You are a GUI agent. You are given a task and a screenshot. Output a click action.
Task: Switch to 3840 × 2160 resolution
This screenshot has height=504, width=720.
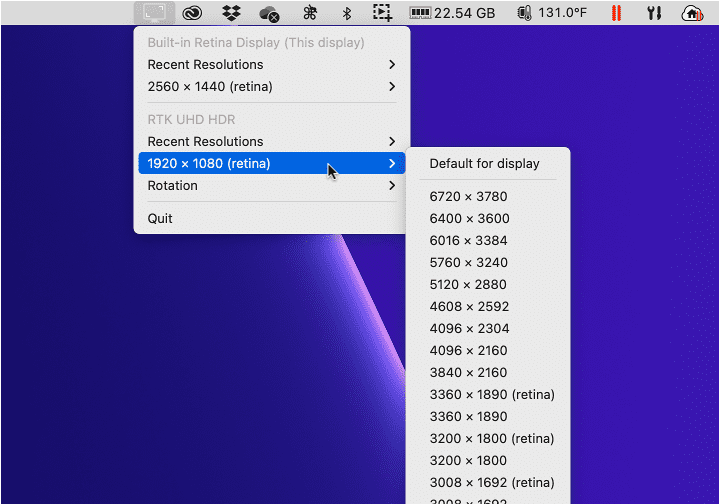(488, 373)
